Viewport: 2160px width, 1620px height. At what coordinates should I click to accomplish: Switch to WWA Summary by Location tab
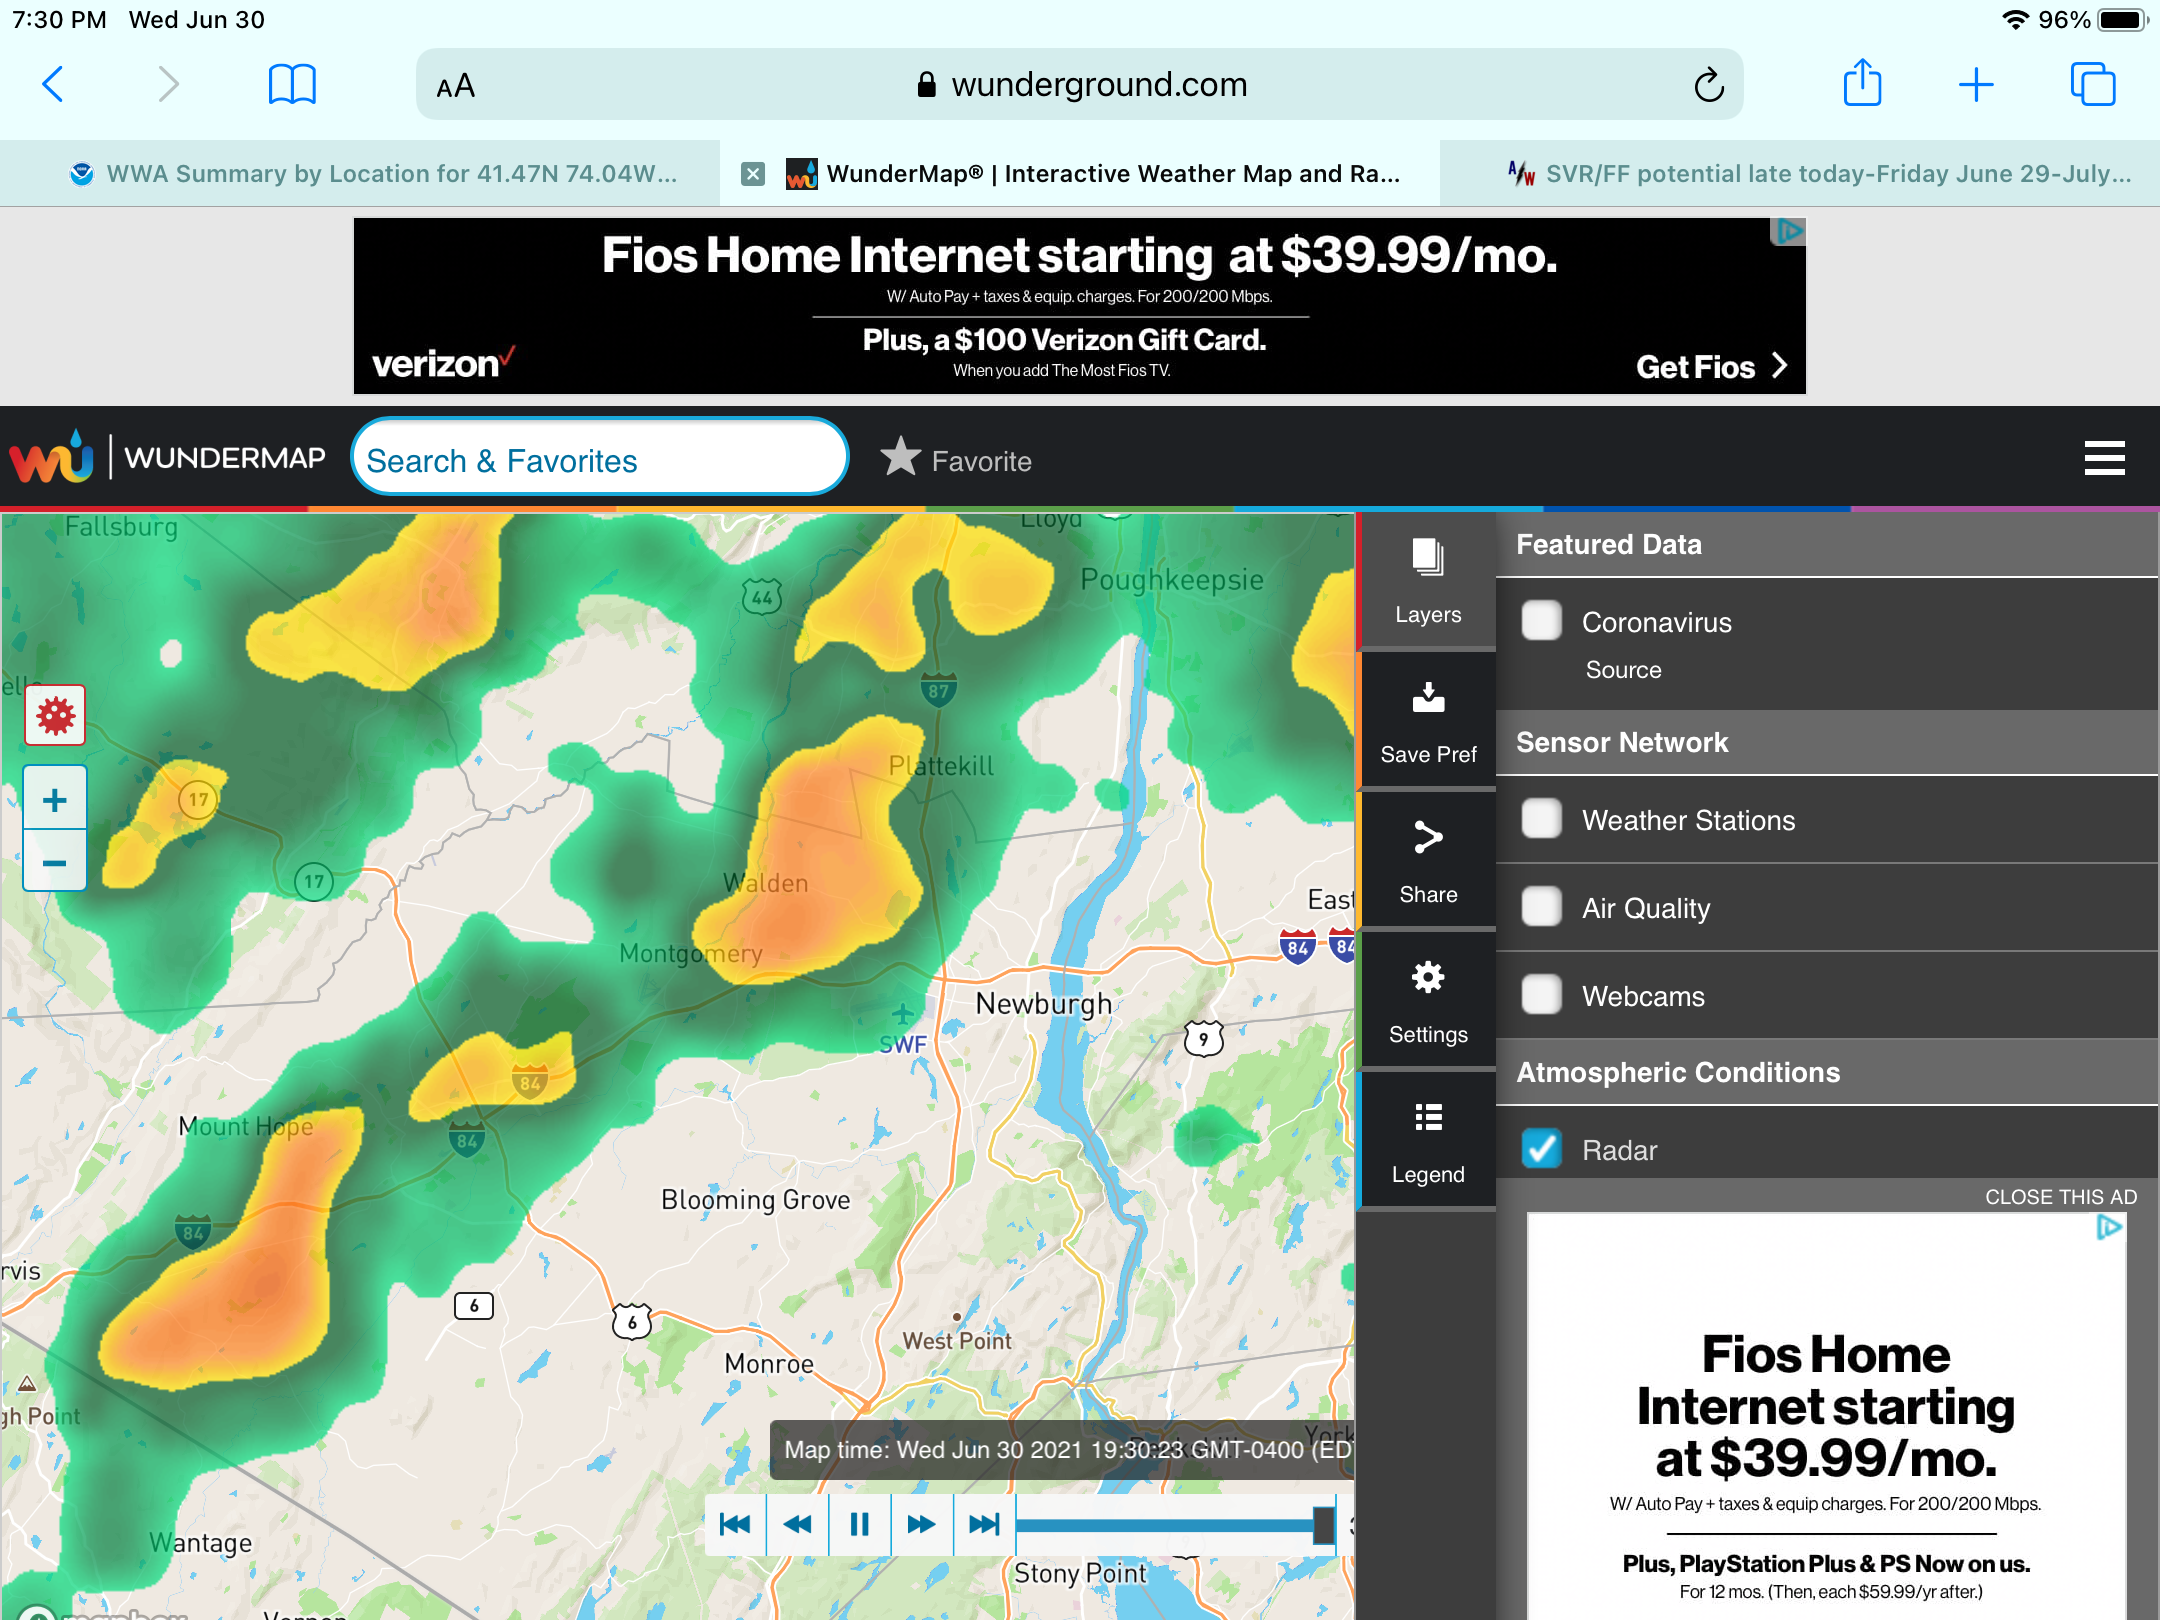point(360,174)
